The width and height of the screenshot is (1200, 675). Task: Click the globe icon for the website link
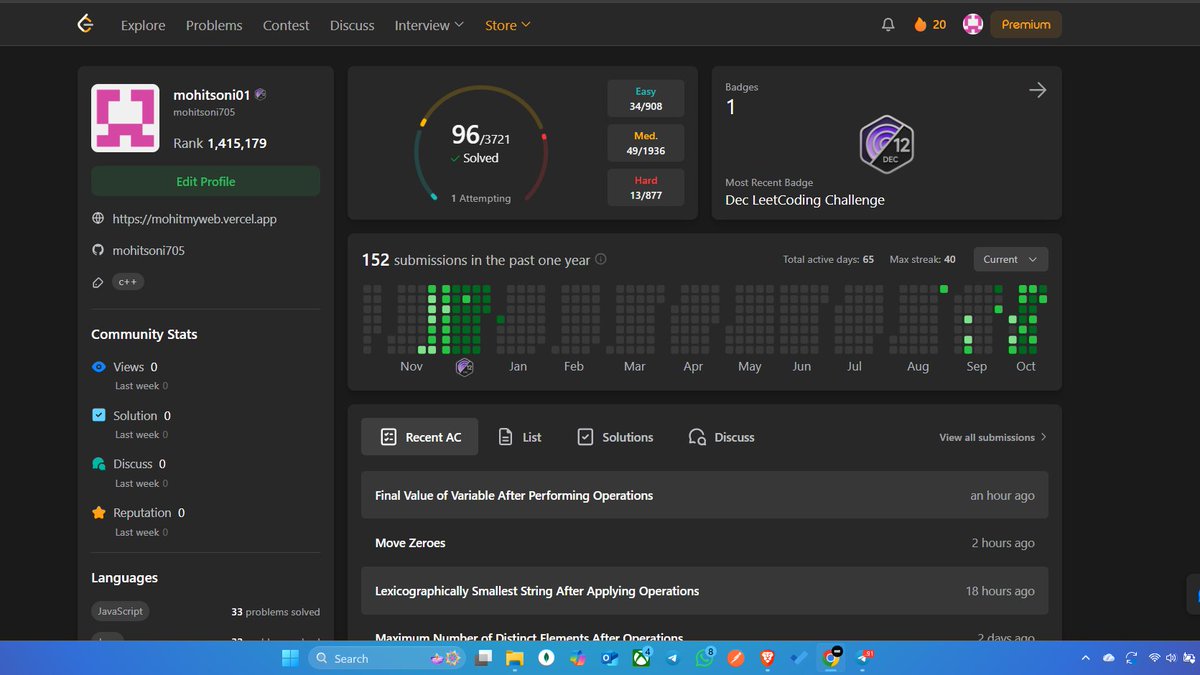pos(98,218)
